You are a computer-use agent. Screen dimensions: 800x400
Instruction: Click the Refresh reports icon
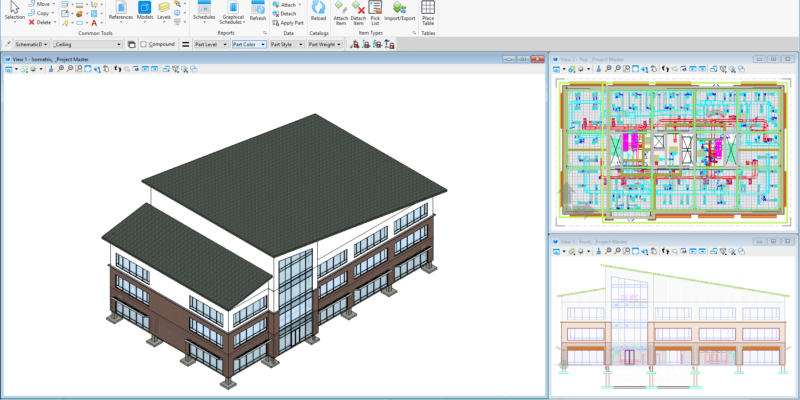point(258,11)
